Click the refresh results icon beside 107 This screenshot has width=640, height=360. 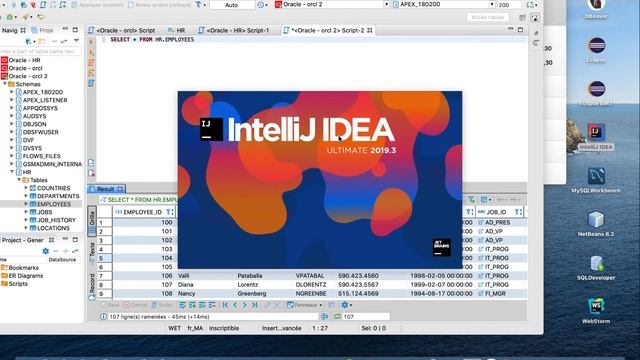click(337, 316)
